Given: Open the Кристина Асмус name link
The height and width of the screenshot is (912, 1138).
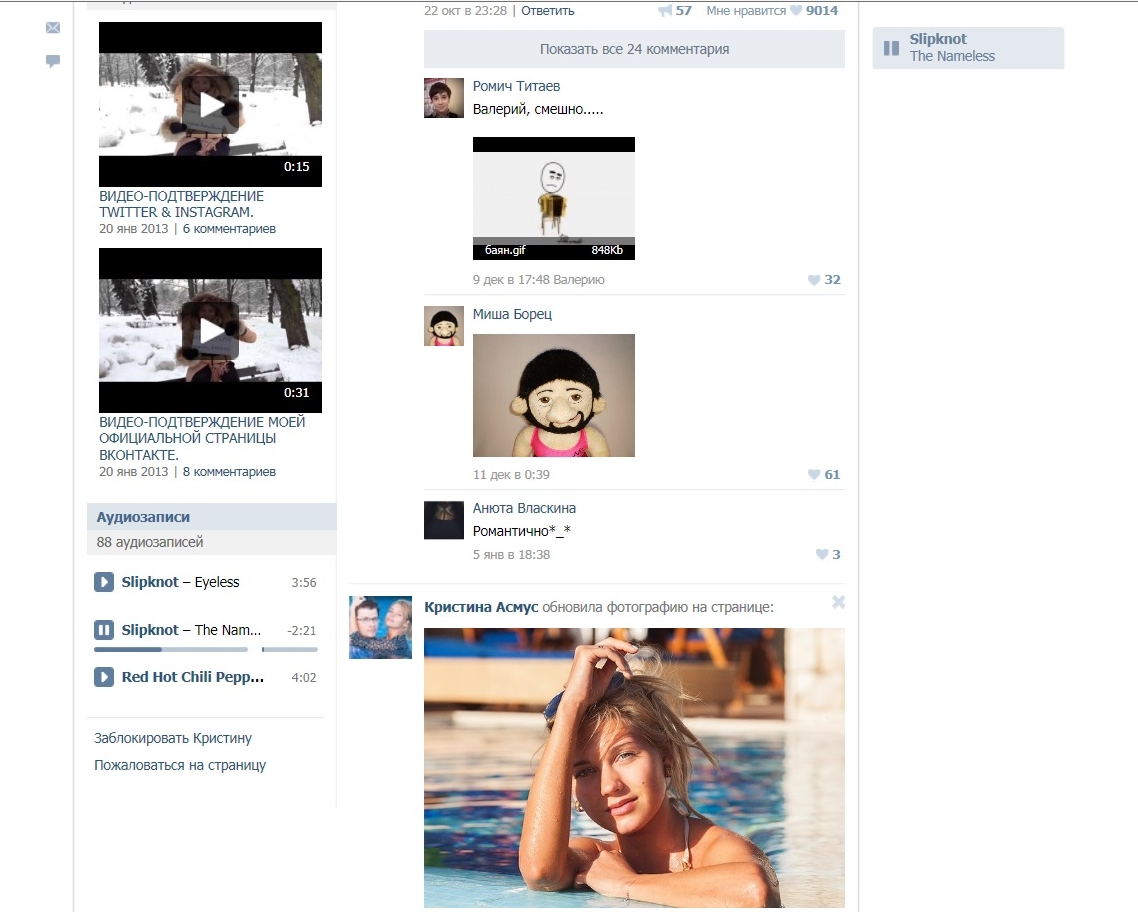Looking at the screenshot, I should 481,607.
